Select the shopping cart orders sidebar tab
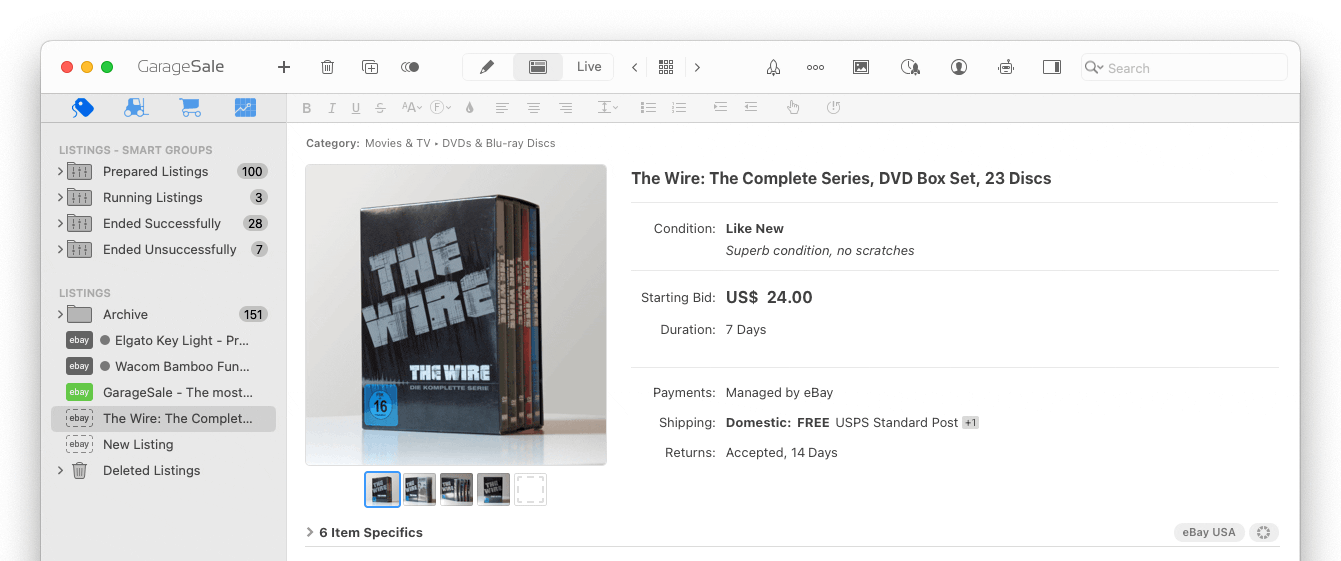 coord(190,107)
